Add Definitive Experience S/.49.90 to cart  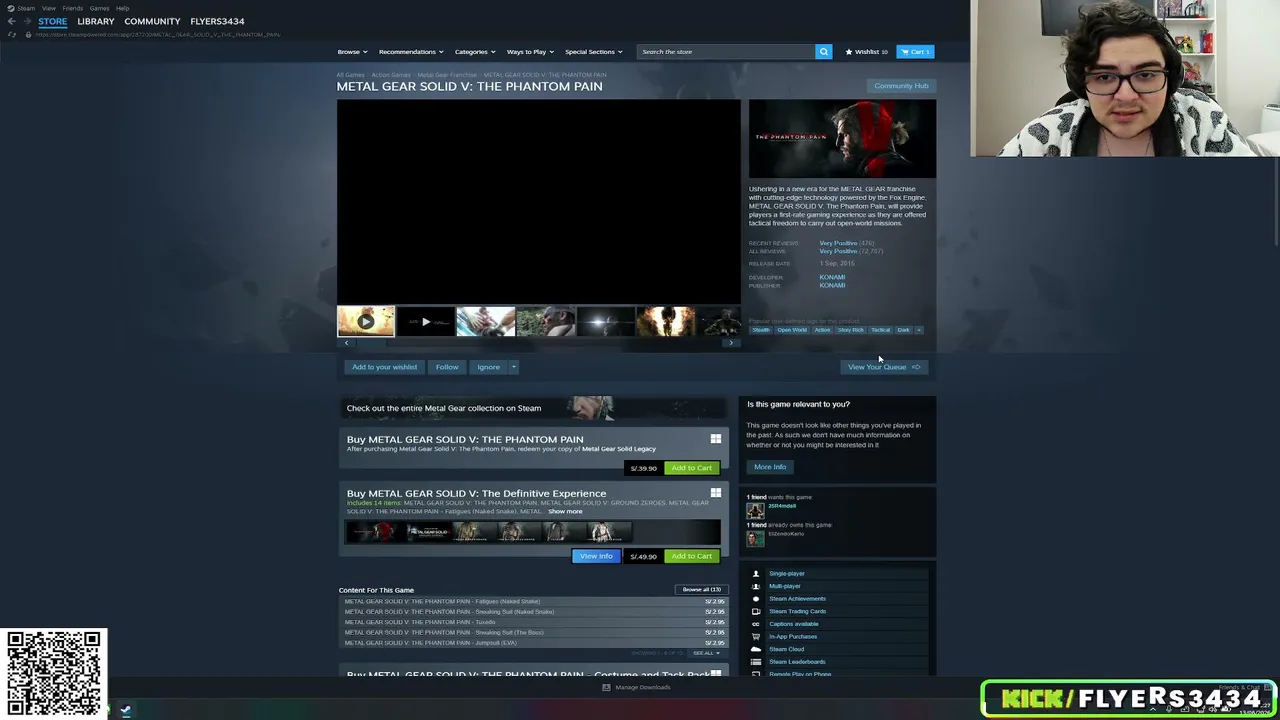point(692,556)
